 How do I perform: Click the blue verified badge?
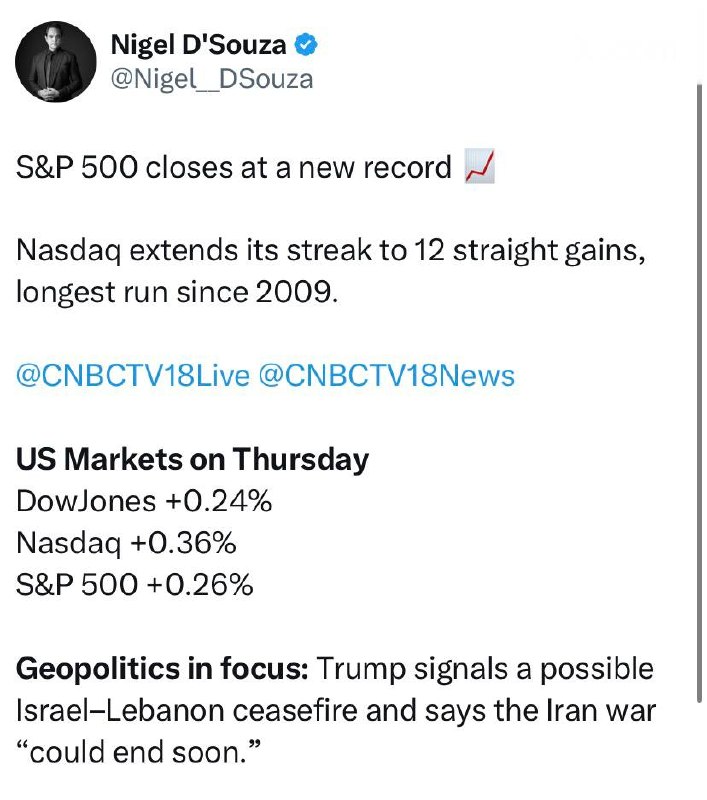[309, 45]
